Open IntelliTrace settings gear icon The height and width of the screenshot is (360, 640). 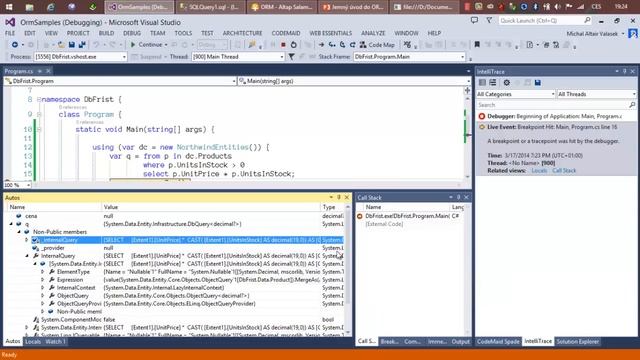(507, 83)
